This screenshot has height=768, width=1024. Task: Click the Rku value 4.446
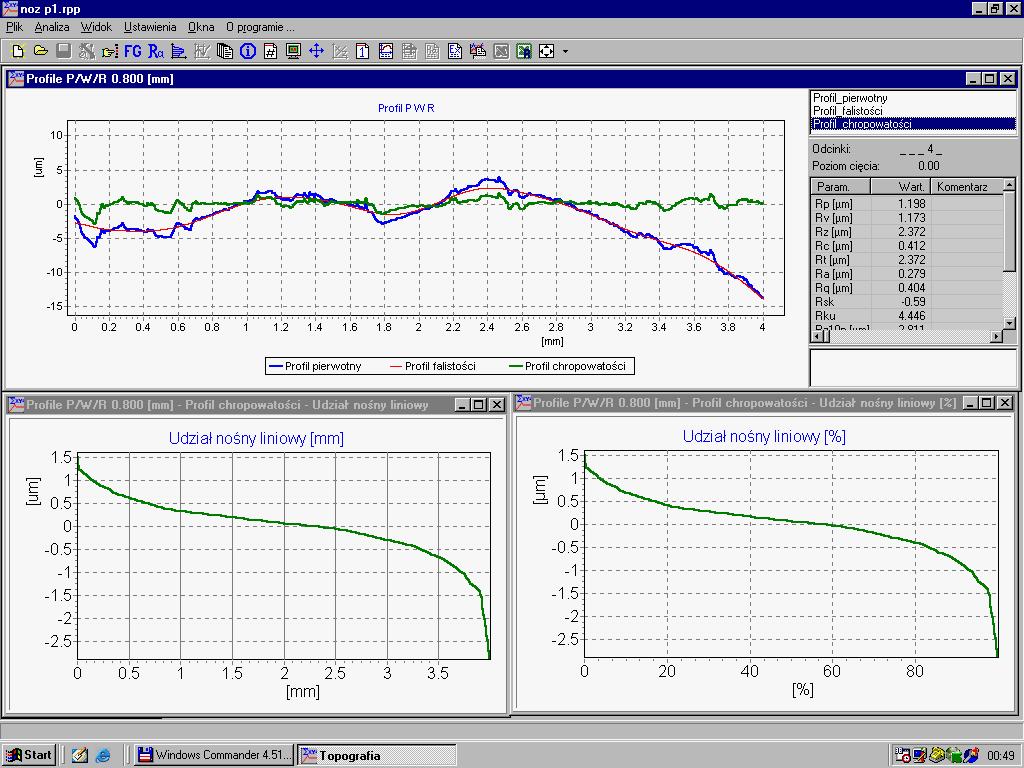912,316
